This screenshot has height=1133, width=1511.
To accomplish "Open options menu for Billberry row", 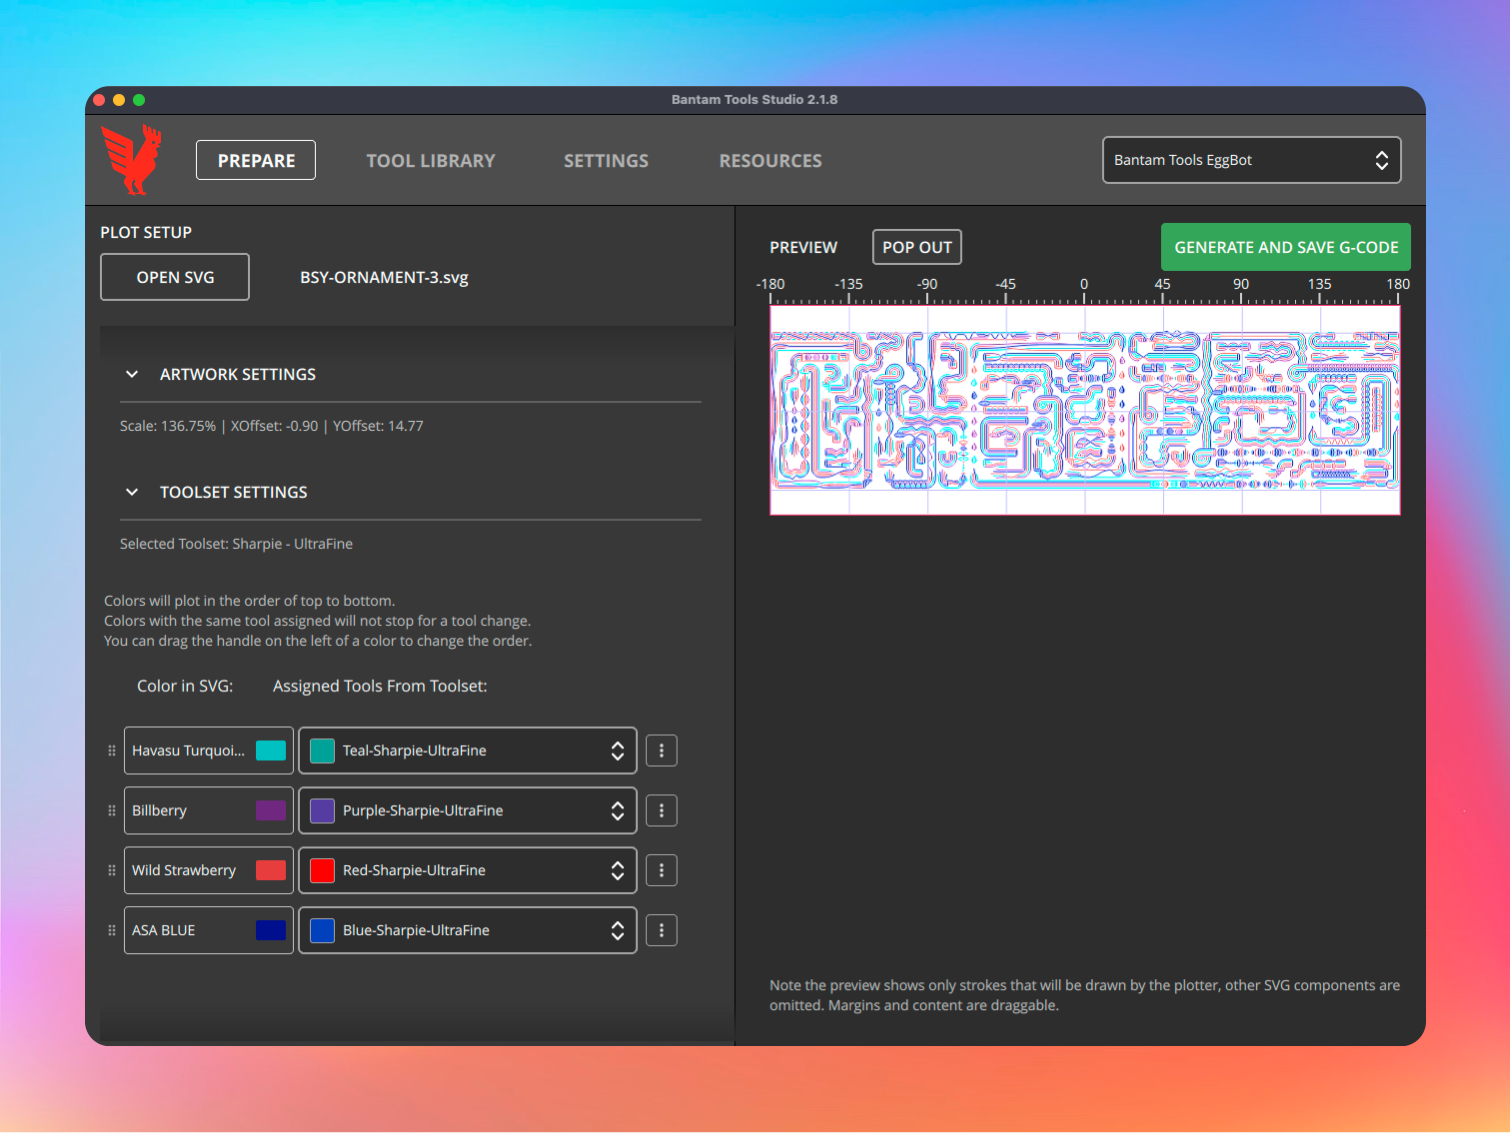I will [x=661, y=811].
